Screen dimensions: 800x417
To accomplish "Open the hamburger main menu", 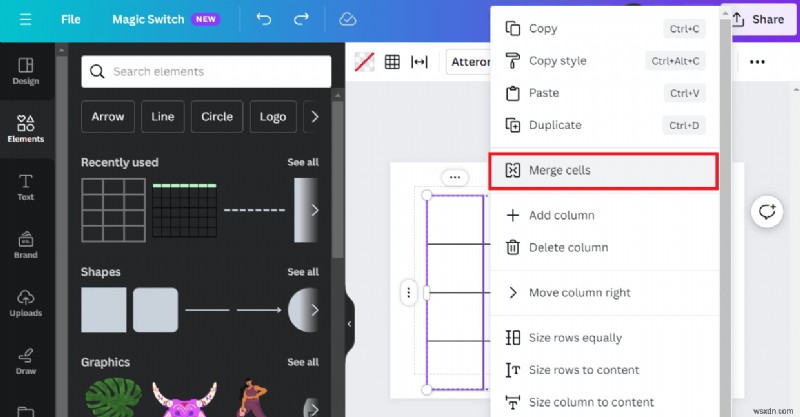I will pos(25,19).
